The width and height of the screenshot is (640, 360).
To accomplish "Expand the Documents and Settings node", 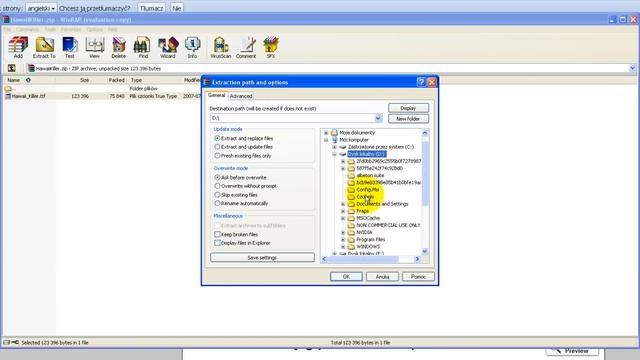I will pos(343,204).
